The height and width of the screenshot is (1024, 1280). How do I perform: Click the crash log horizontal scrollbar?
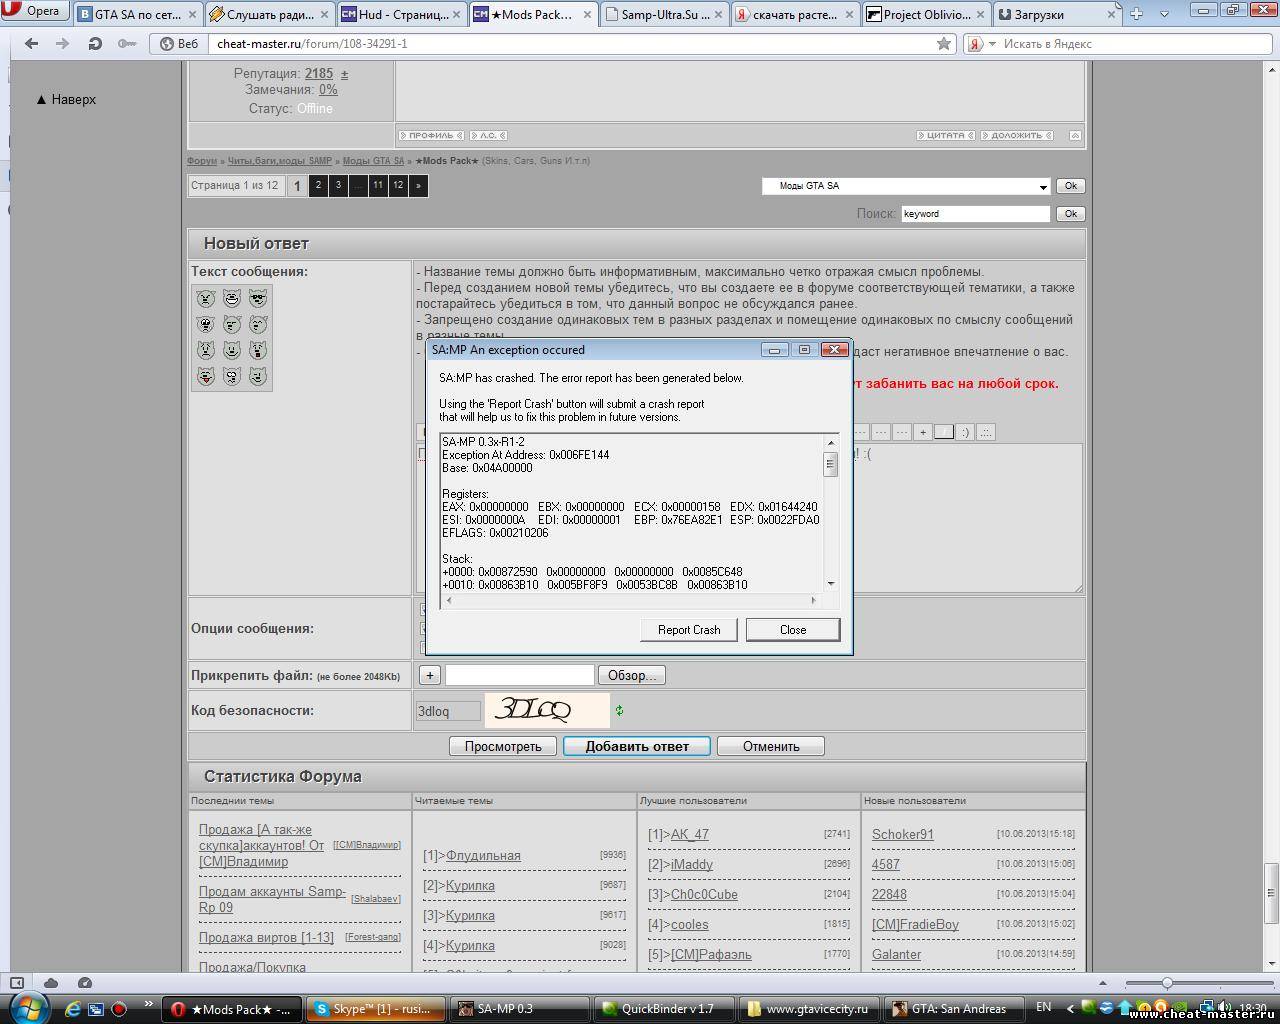(630, 600)
